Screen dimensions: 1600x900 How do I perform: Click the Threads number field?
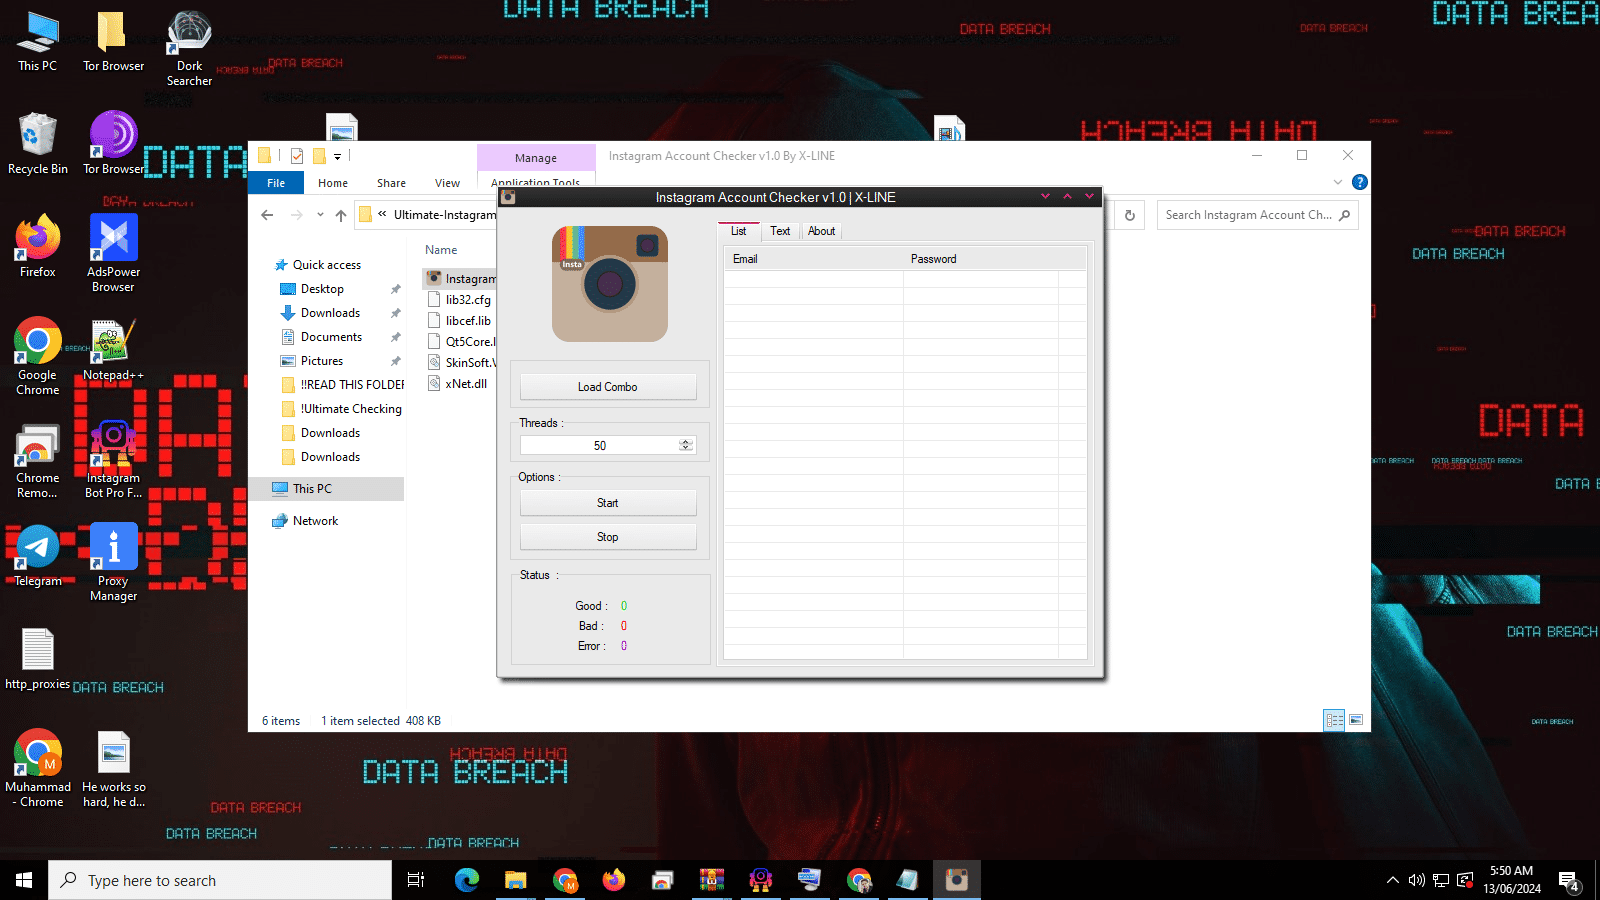click(x=599, y=445)
